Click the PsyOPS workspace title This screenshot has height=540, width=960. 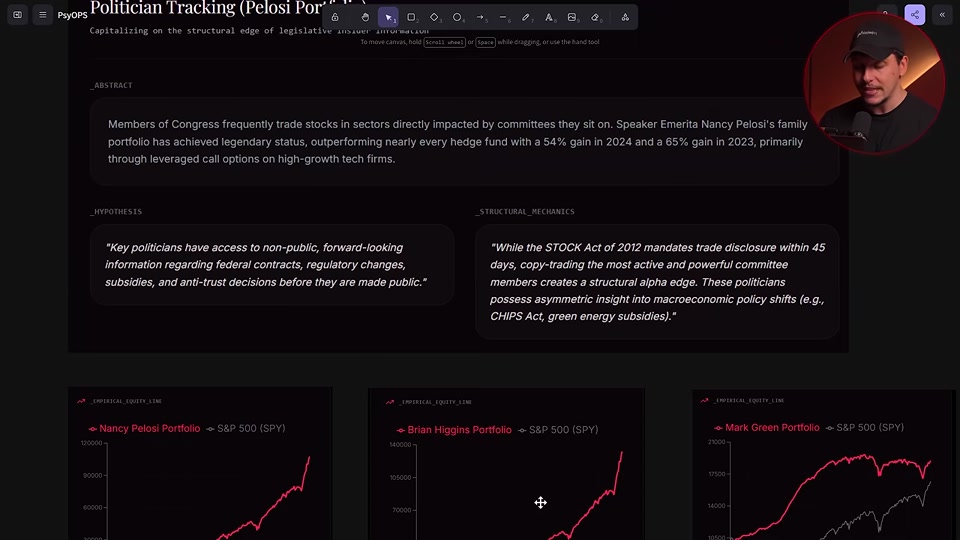pos(72,15)
